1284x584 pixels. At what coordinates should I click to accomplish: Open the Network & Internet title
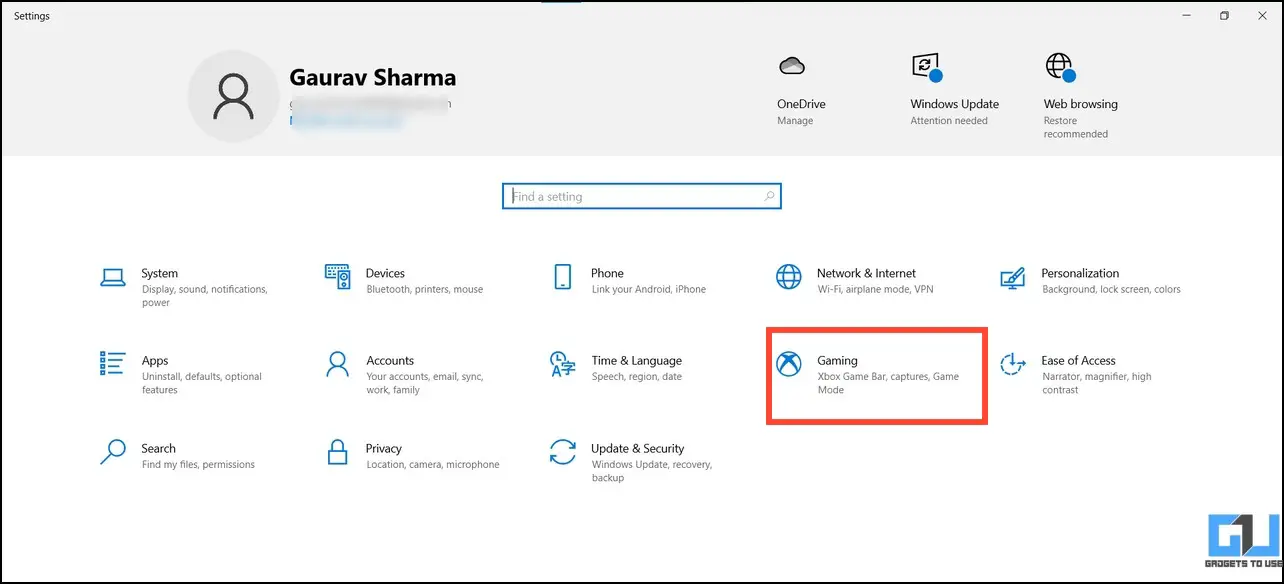(x=866, y=273)
